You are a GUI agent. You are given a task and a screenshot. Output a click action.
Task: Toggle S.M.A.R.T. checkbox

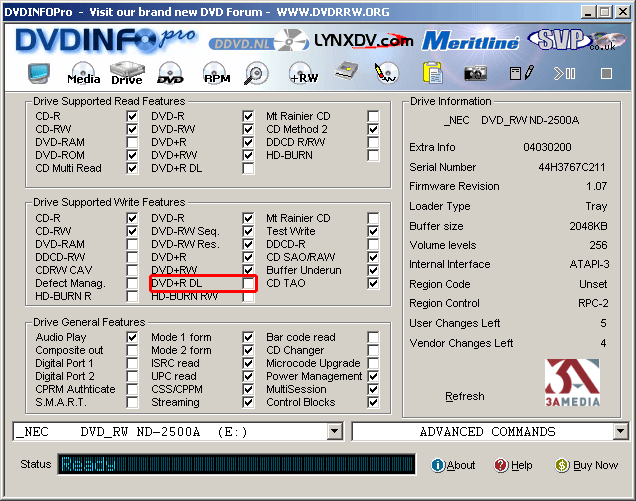tap(132, 402)
